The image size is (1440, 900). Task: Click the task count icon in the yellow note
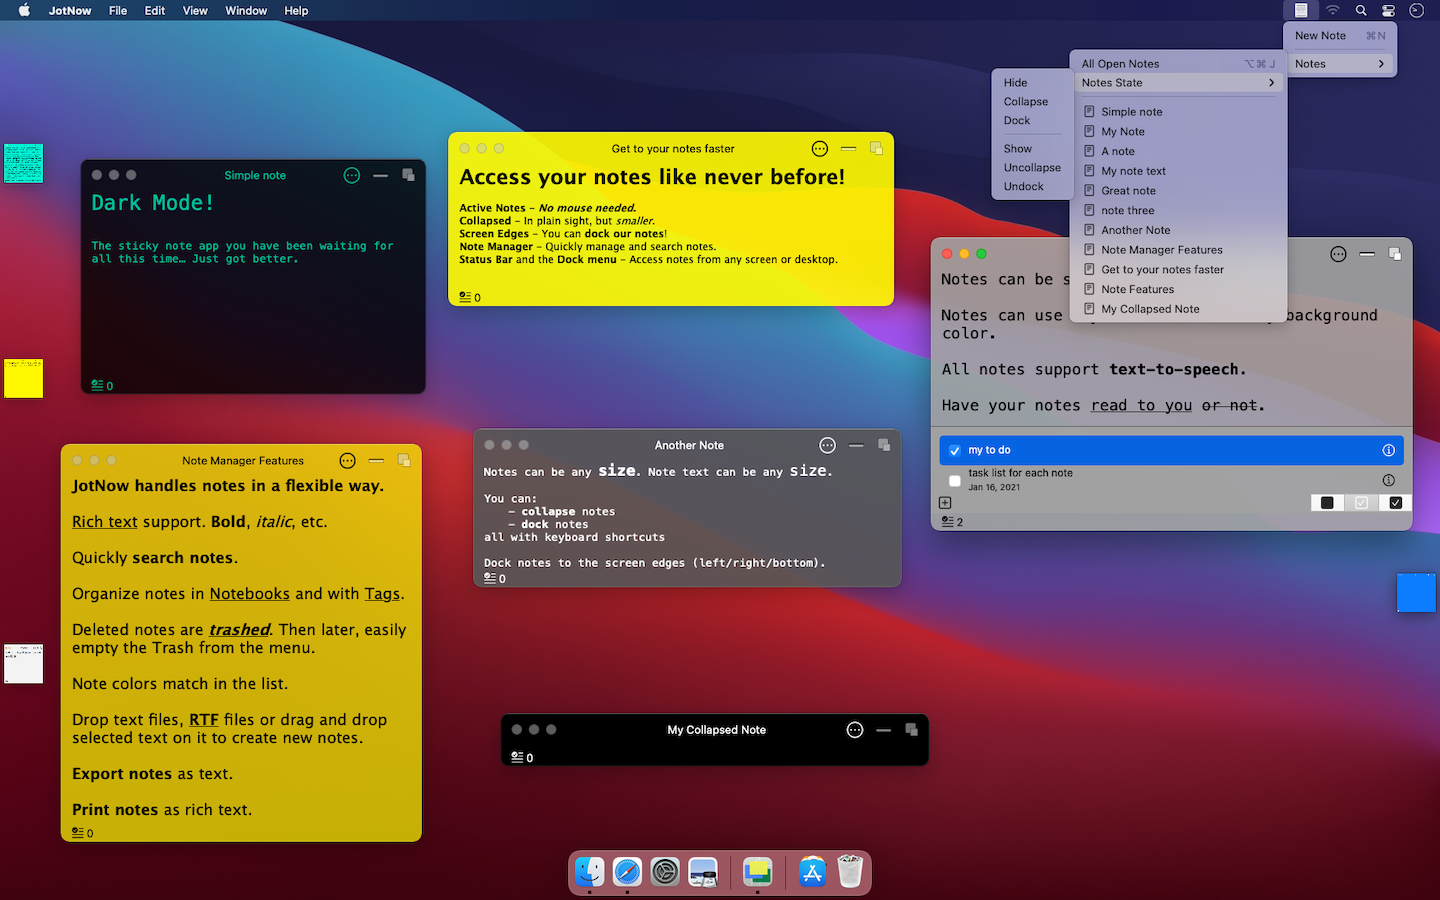tap(465, 297)
